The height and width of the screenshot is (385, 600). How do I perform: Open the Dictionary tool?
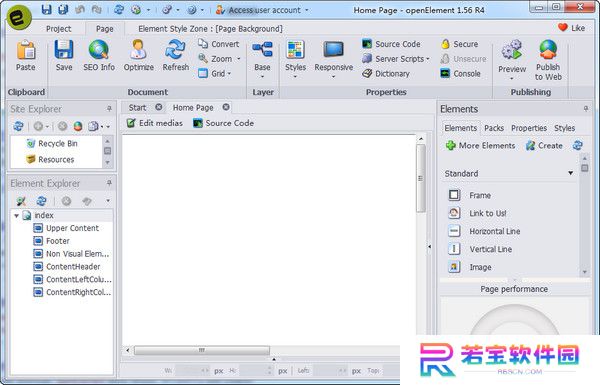tap(386, 73)
